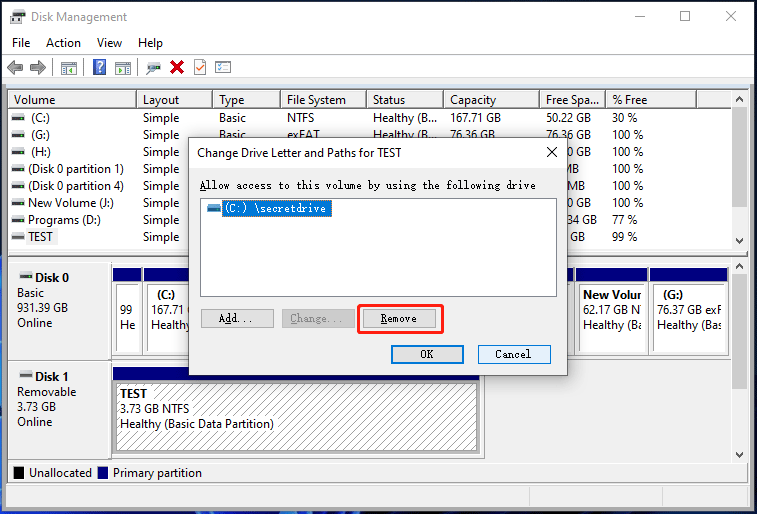Click the blue Primary partition legend swatch
The width and height of the screenshot is (757, 514).
coord(103,472)
